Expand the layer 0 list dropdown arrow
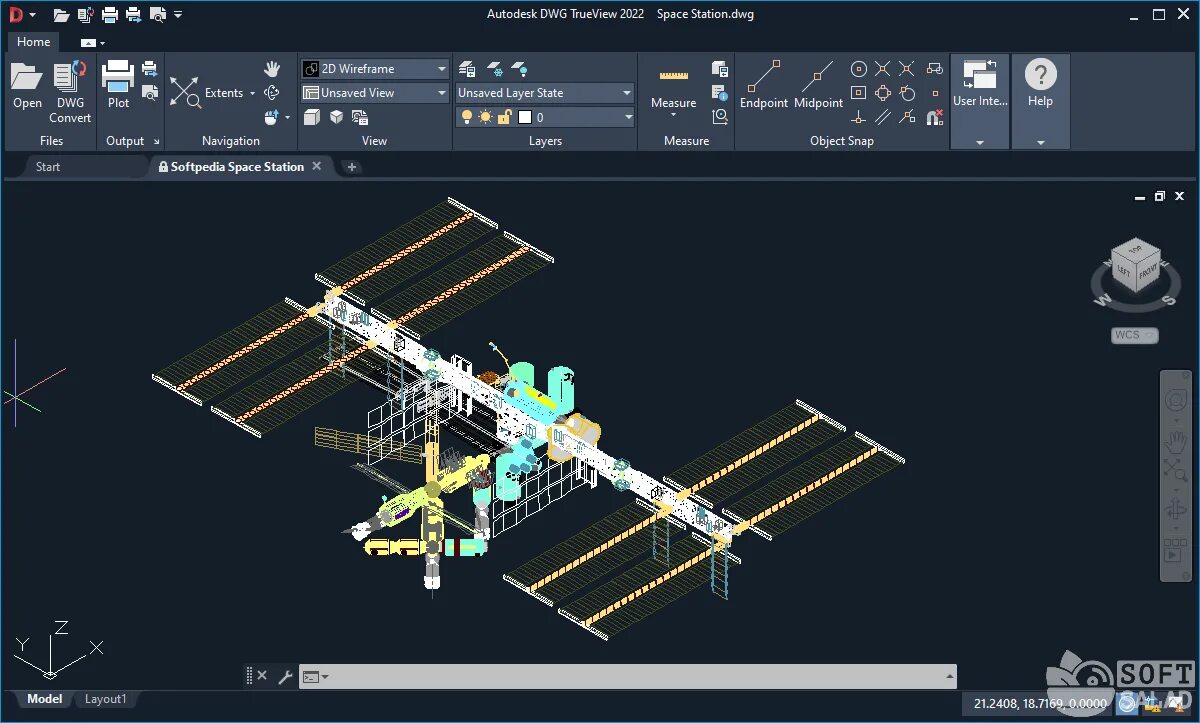Image resolution: width=1200 pixels, height=723 pixels. pyautogui.click(x=628, y=117)
